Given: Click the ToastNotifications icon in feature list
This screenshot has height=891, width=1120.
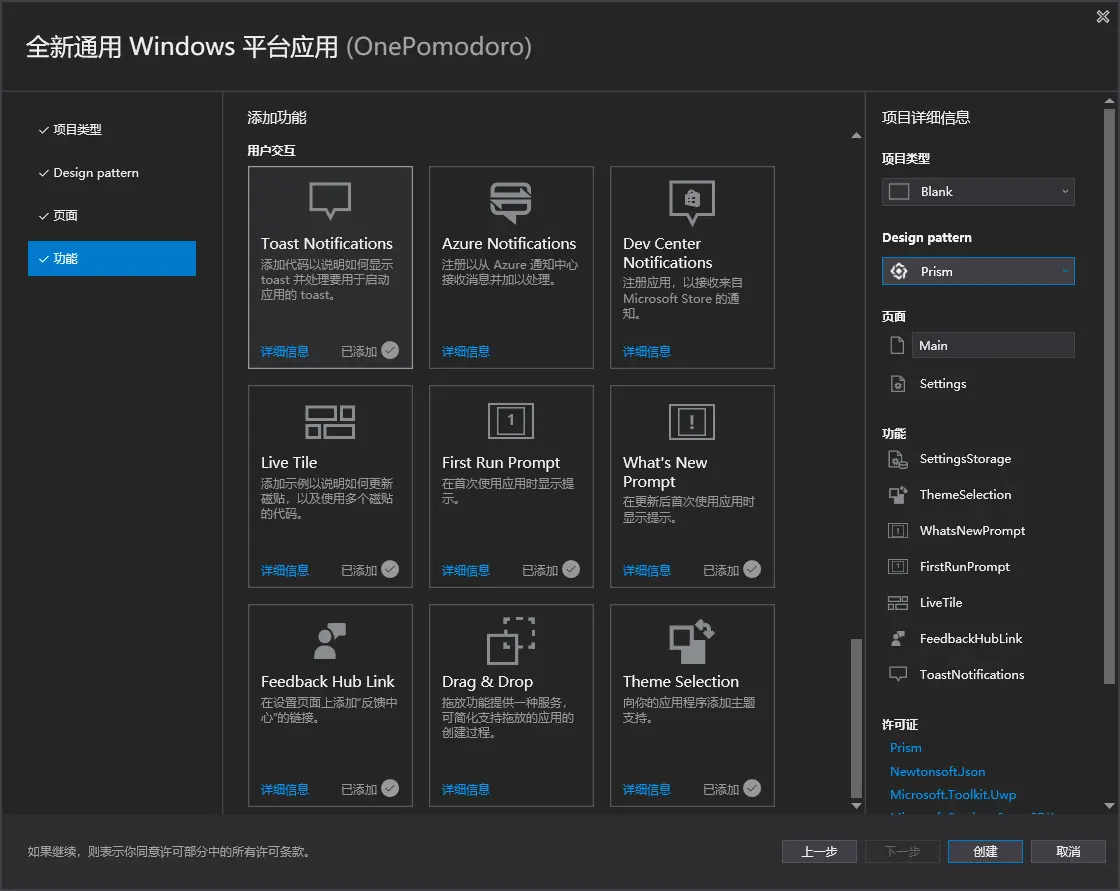Looking at the screenshot, I should click(898, 675).
